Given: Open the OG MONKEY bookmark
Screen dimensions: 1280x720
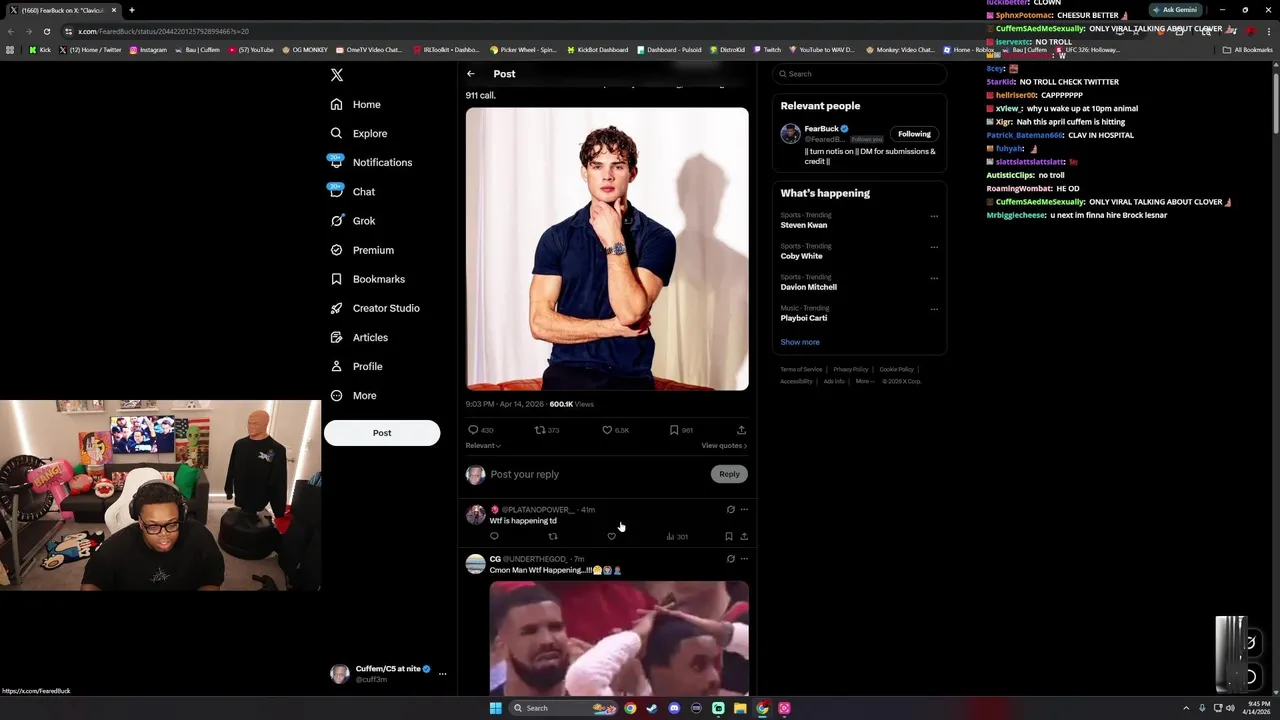Looking at the screenshot, I should click(x=305, y=50).
